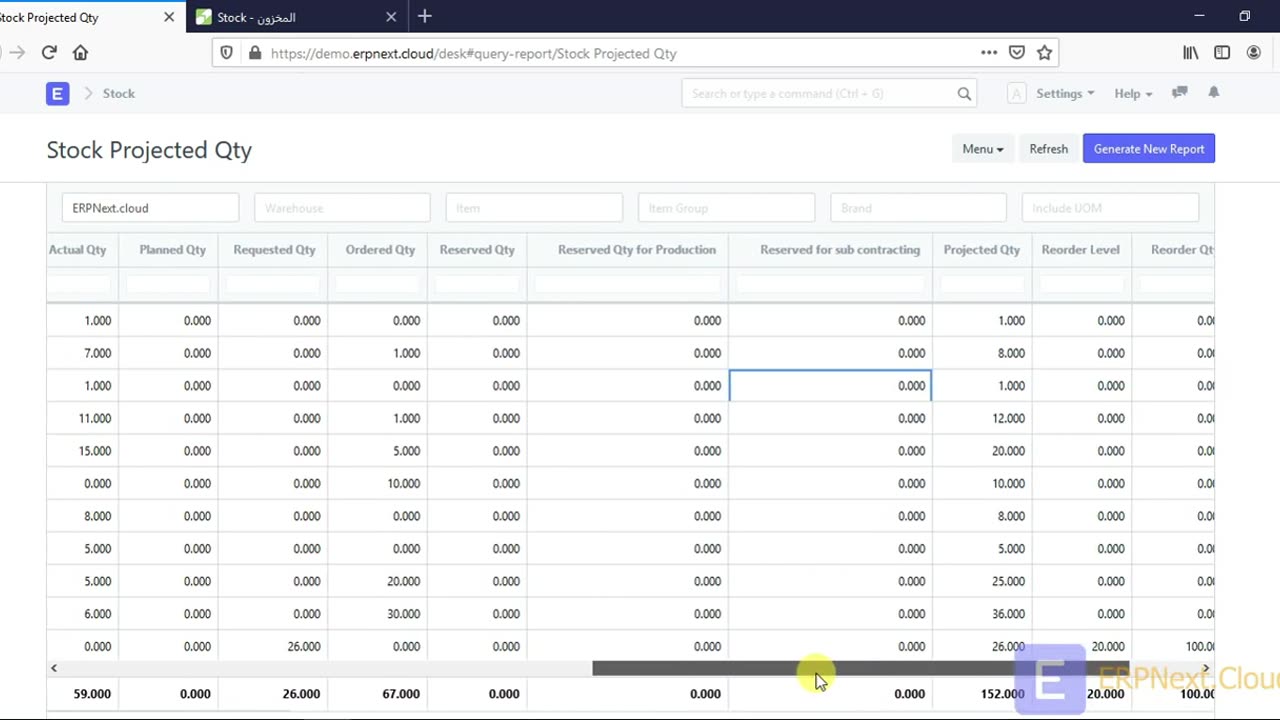Go to the Stock breadcrumb link
1280x720 pixels.
[118, 93]
